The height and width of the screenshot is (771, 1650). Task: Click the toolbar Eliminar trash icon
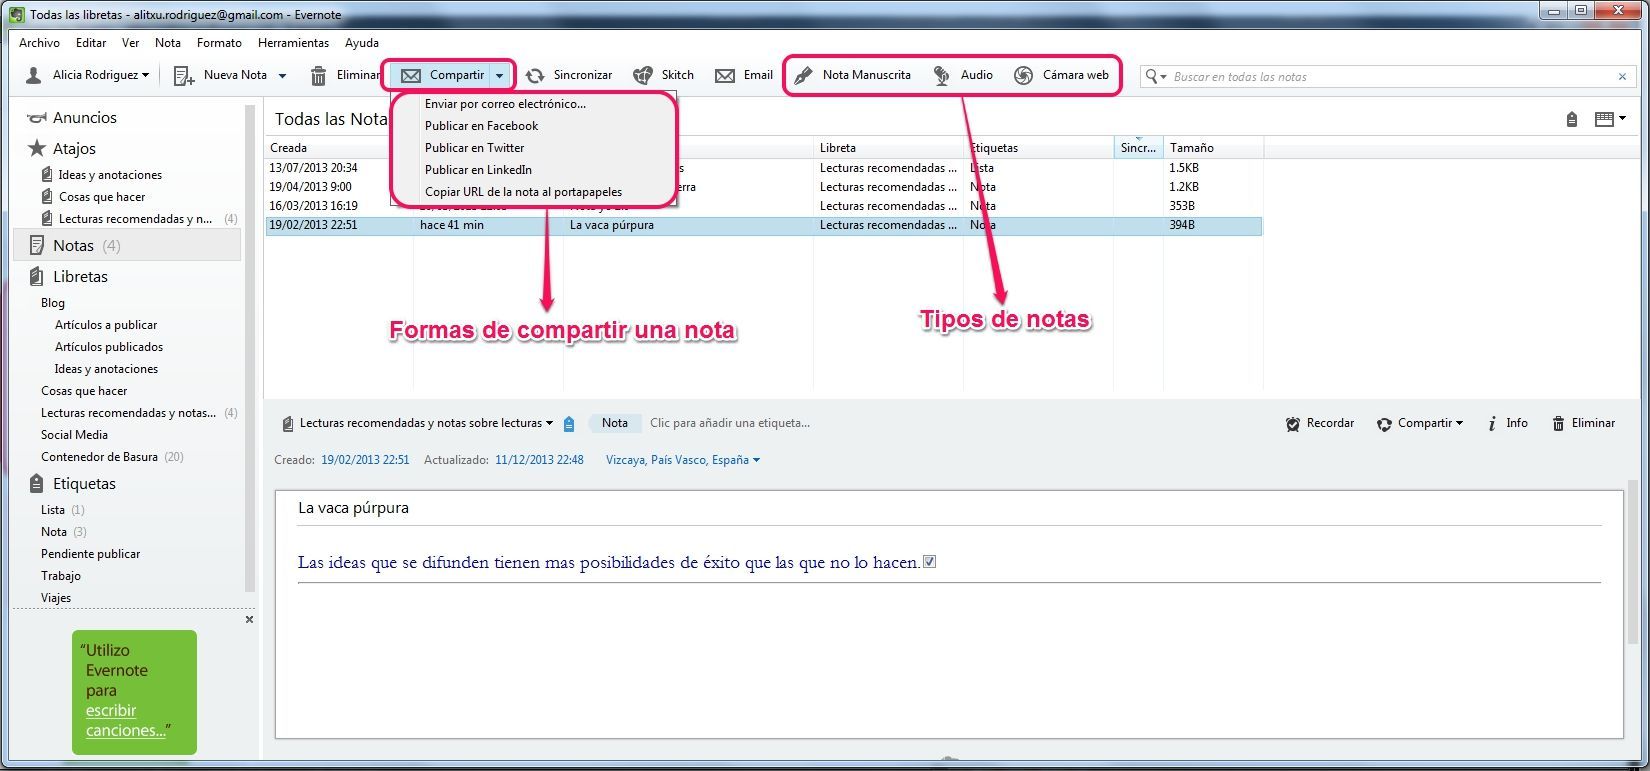click(319, 75)
